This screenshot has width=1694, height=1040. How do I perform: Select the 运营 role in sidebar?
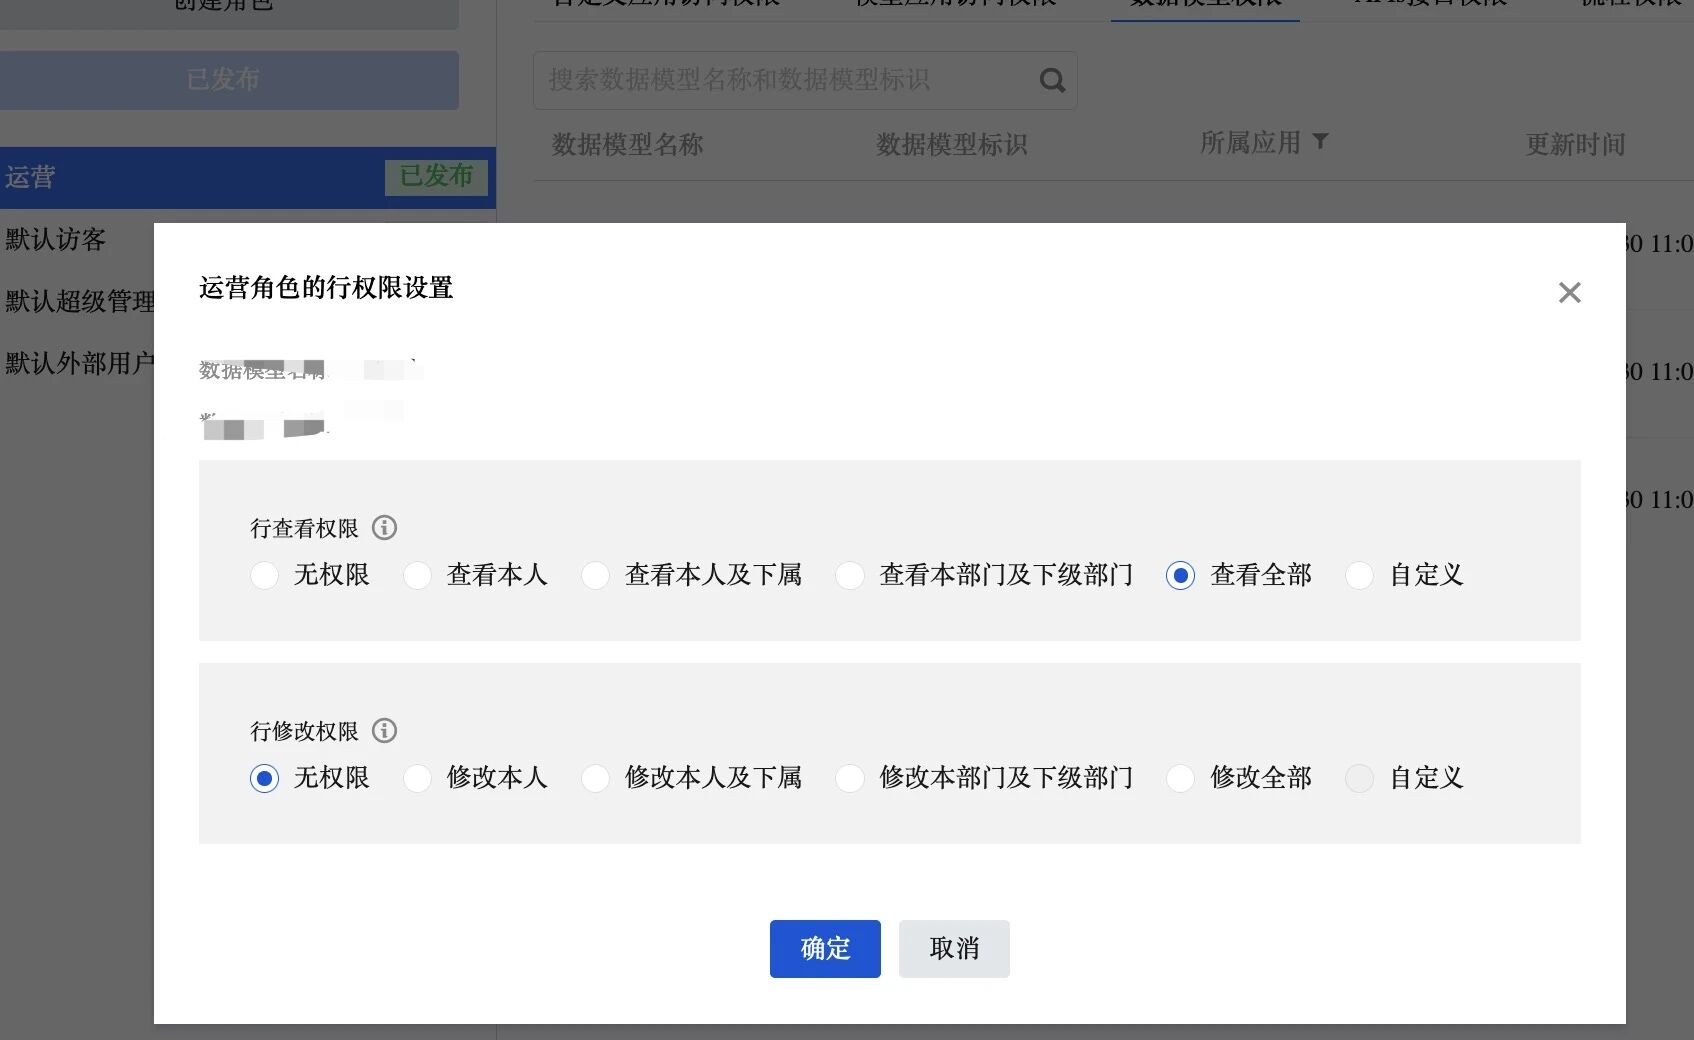click(248, 177)
